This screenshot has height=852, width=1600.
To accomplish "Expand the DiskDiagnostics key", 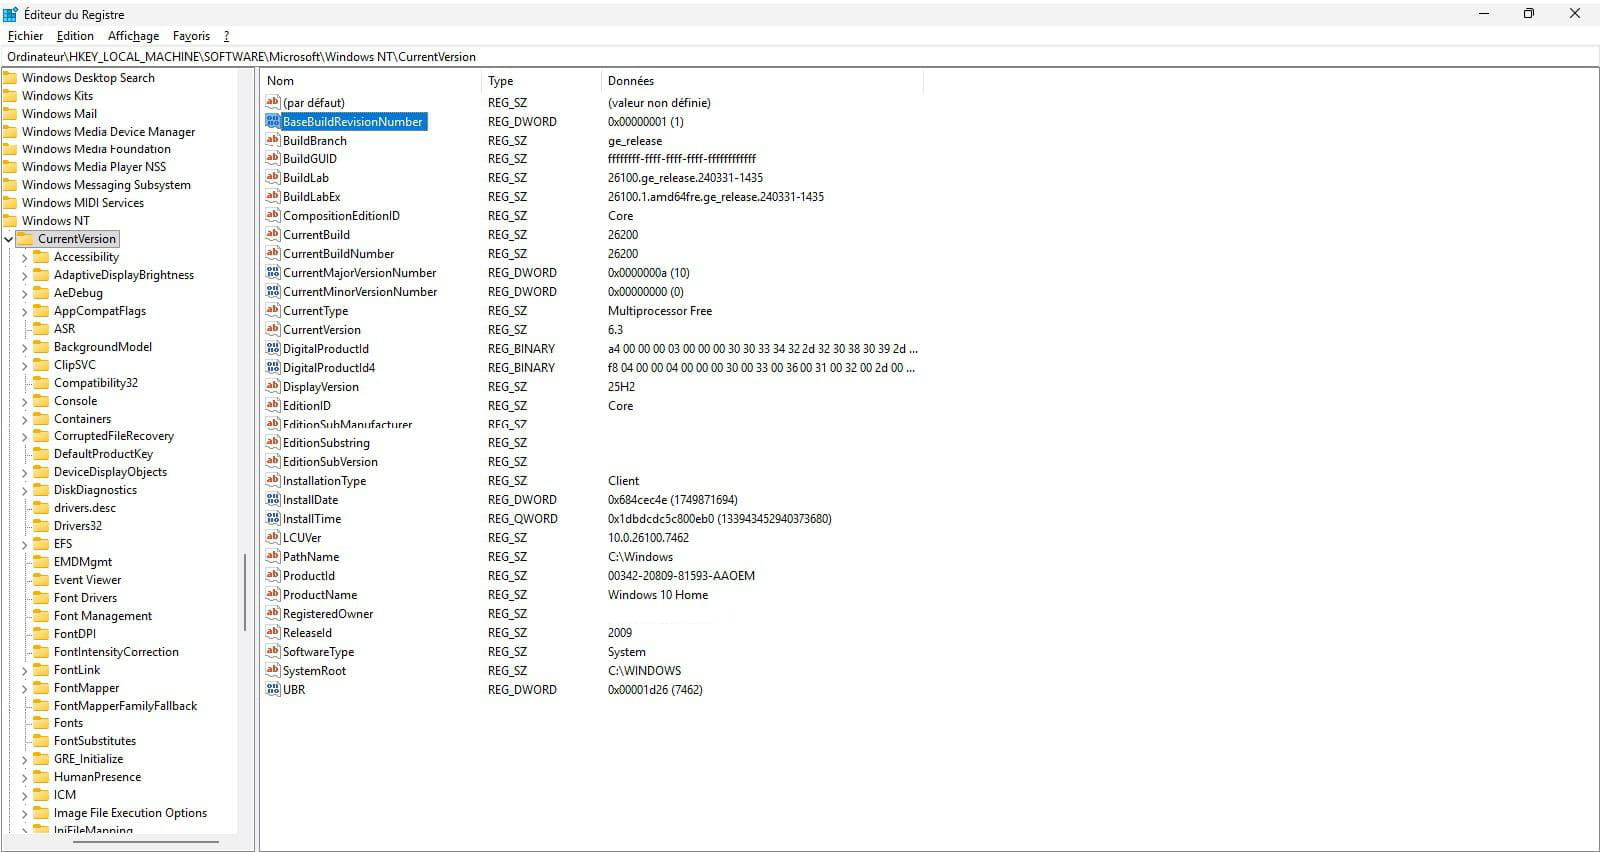I will (24, 490).
